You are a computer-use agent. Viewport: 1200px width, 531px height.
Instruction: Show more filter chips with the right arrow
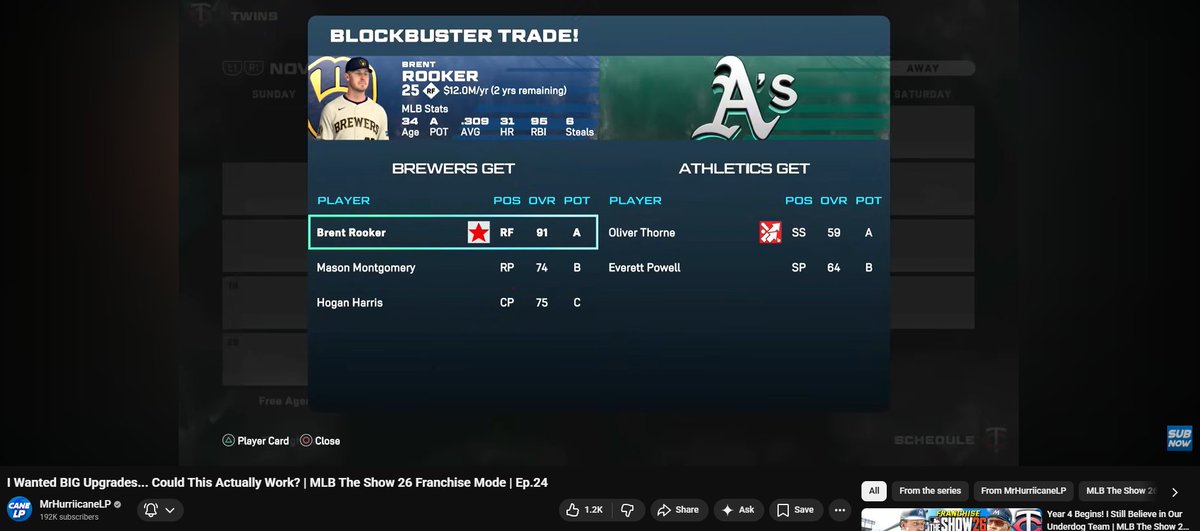[1175, 491]
